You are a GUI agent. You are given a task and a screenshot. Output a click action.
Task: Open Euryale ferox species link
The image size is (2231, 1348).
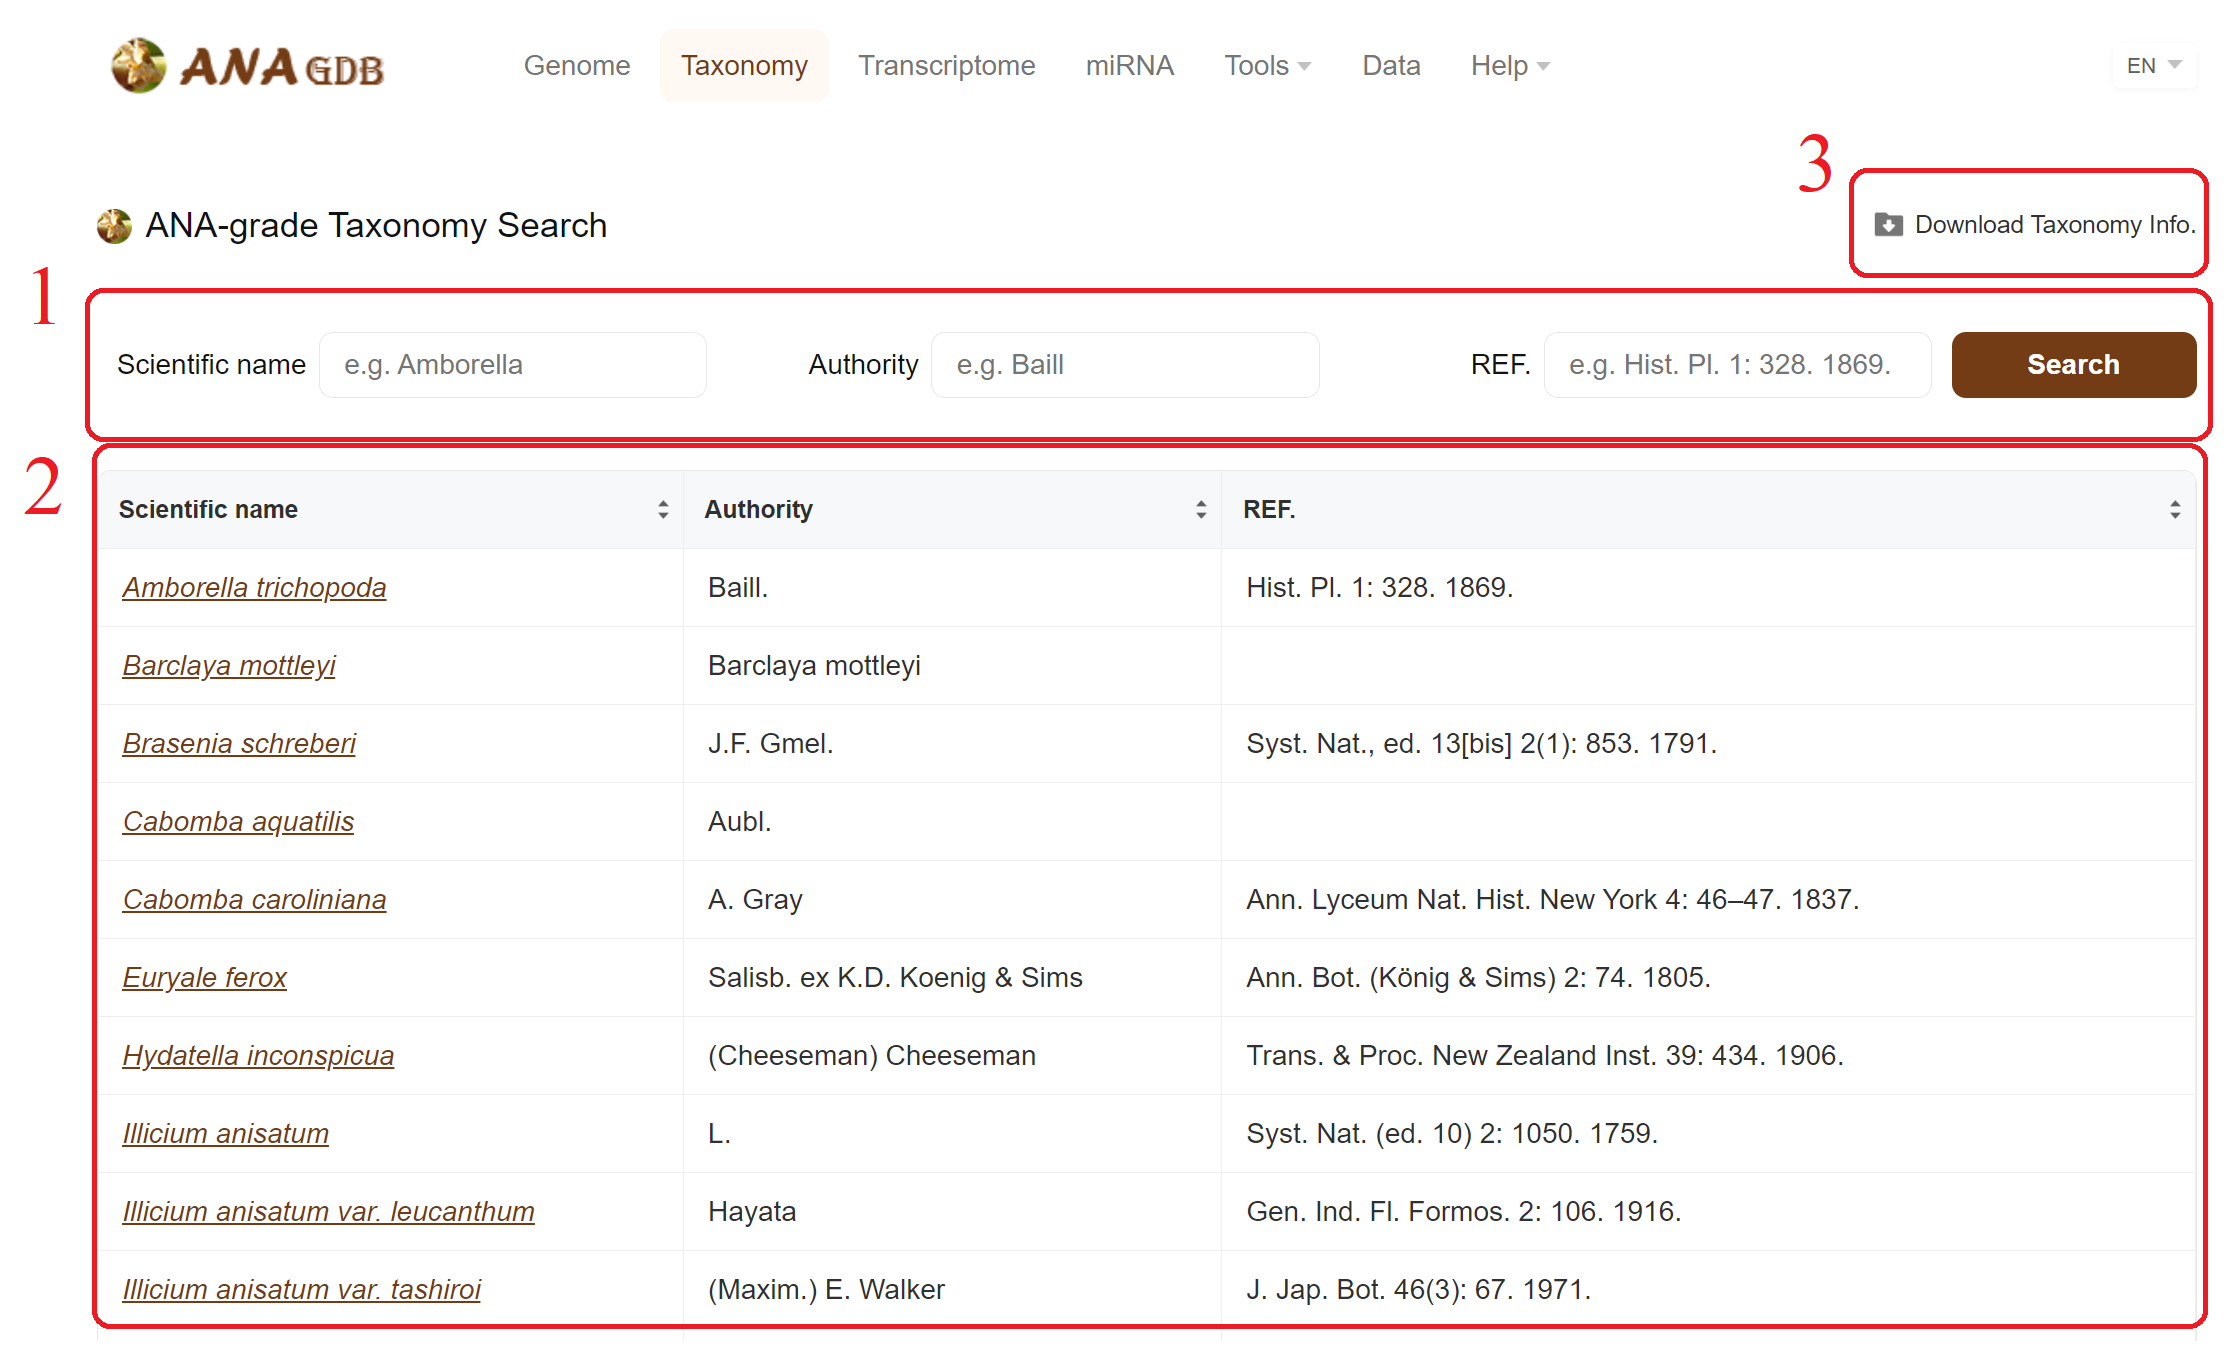204,978
